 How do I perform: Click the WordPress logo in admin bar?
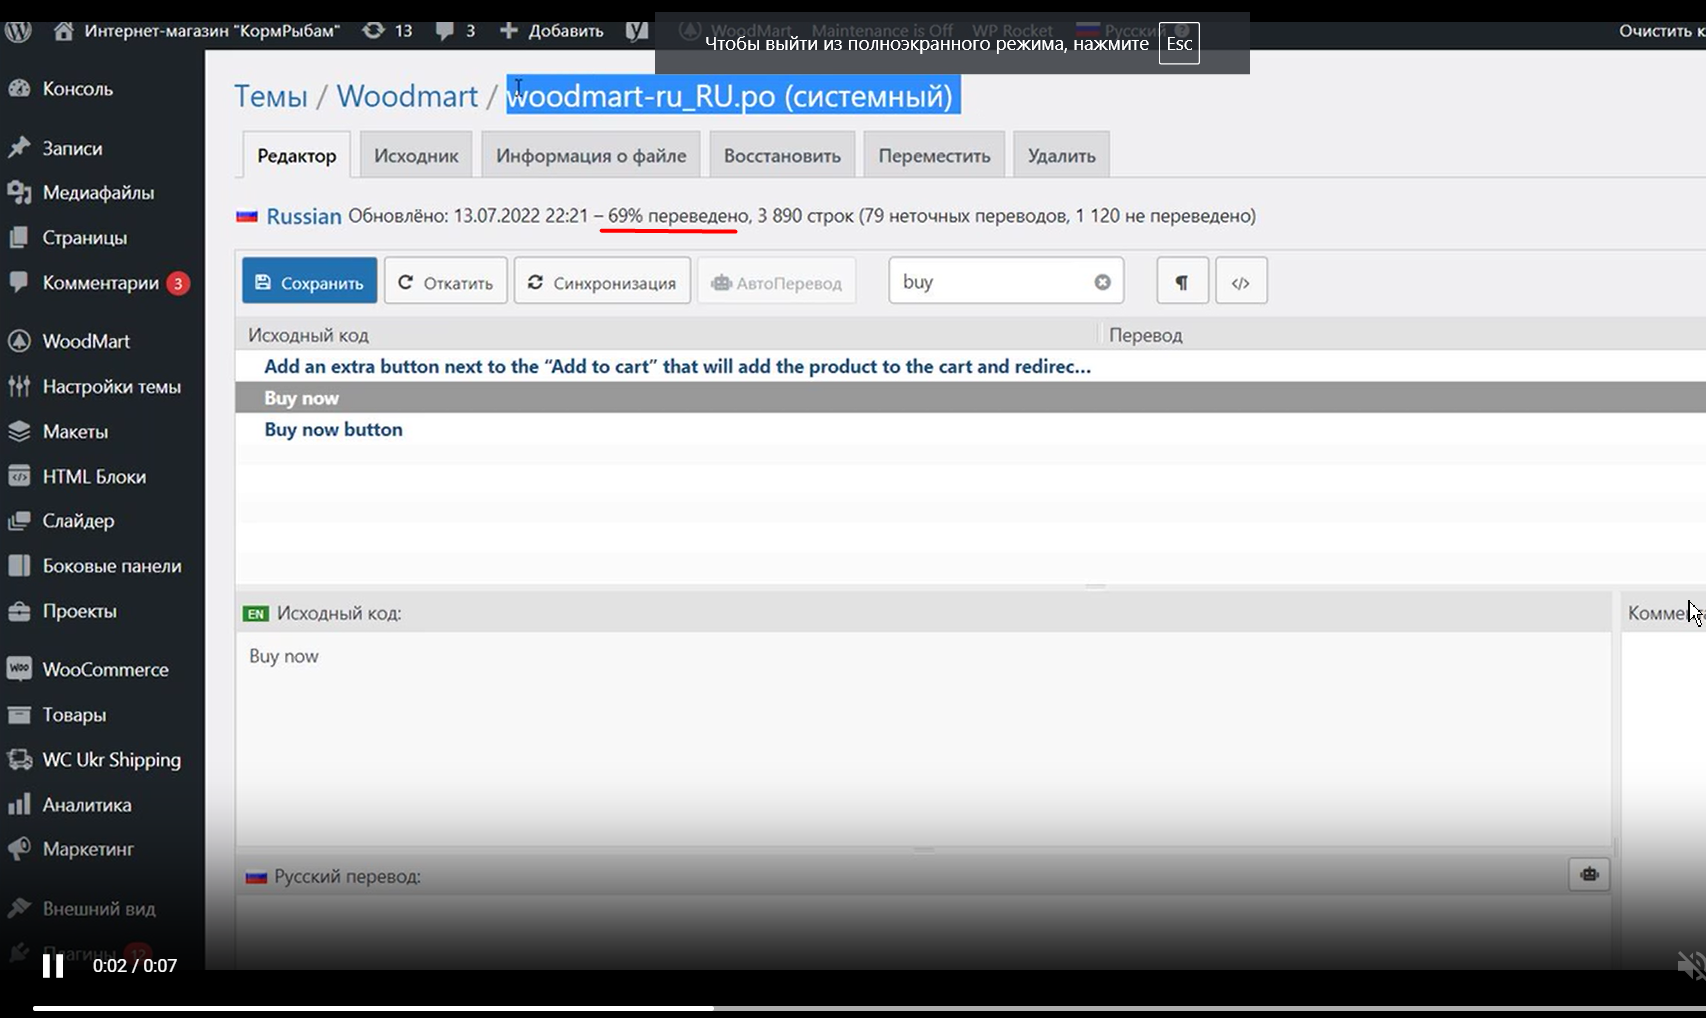(18, 30)
